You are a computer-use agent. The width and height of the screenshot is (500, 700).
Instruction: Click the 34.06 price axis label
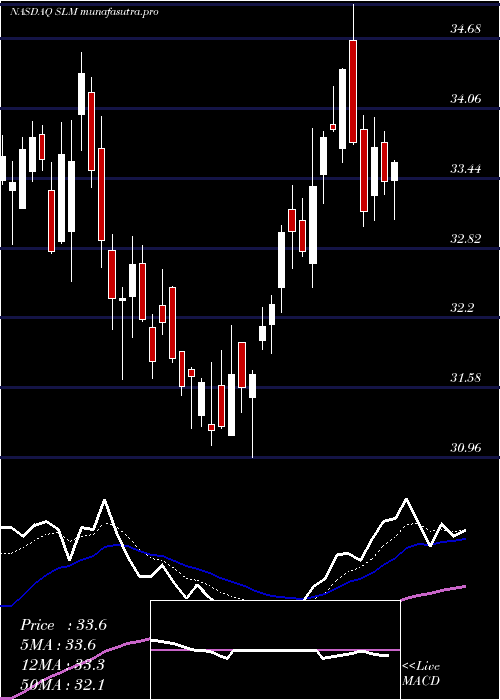[466, 99]
